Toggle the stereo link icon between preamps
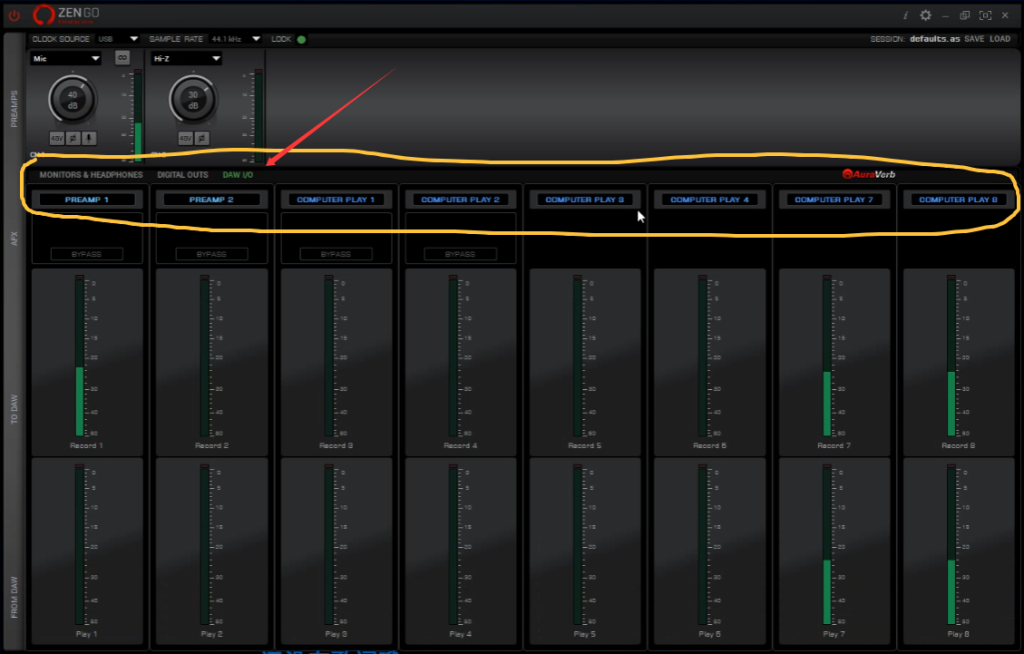 (x=122, y=58)
